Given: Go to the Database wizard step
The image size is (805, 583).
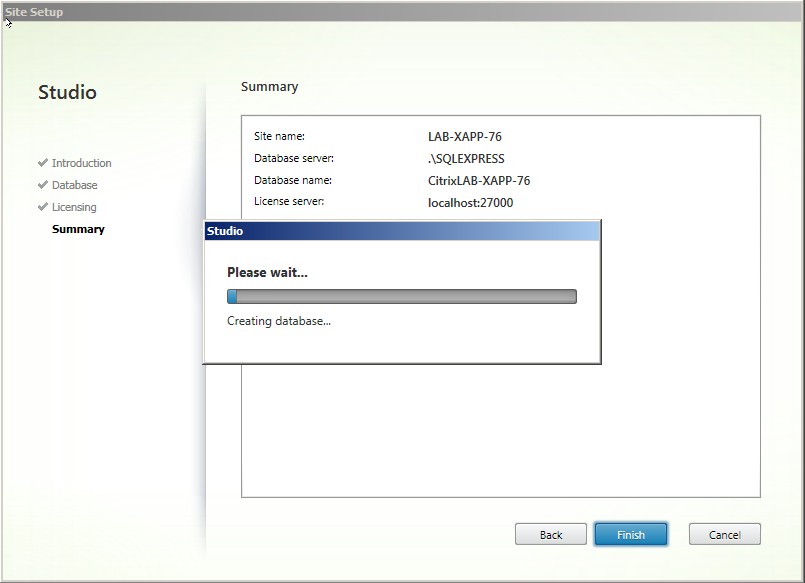Looking at the screenshot, I should pos(75,185).
